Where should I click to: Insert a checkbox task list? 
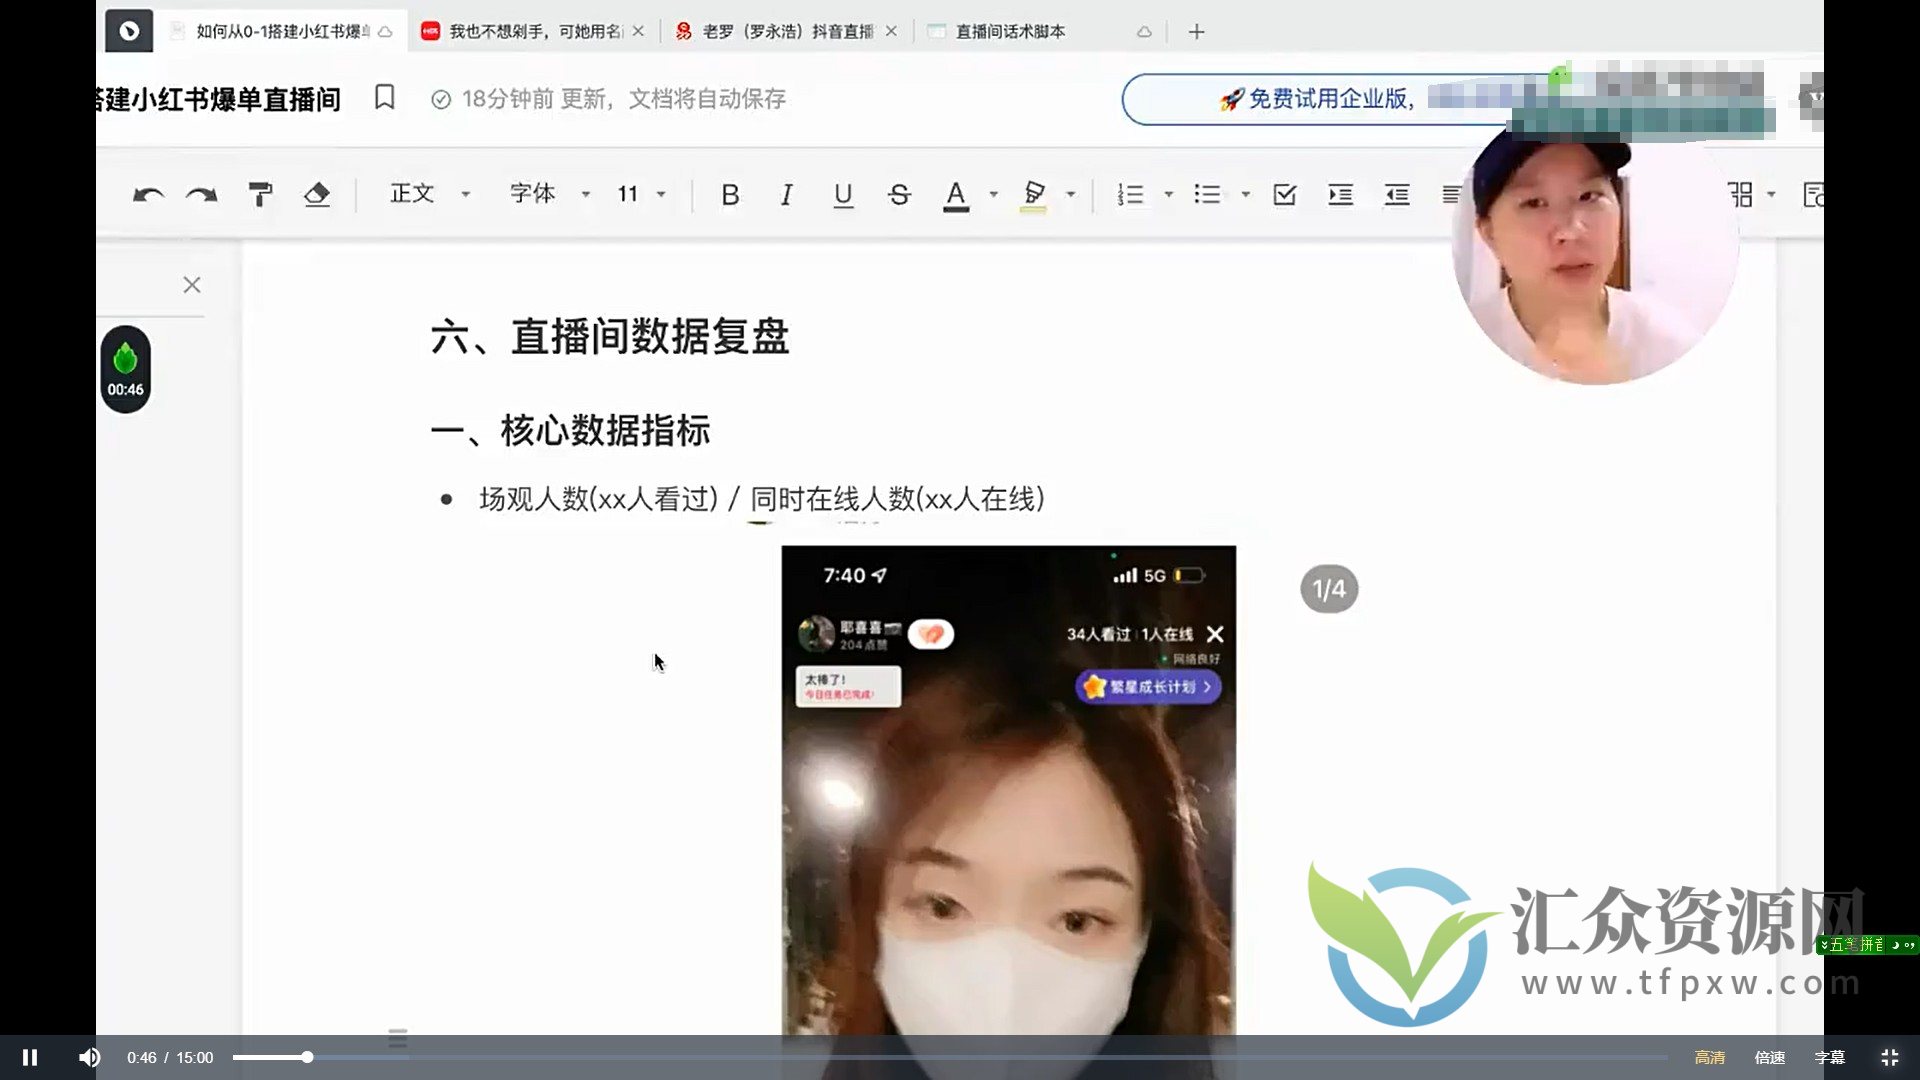[1285, 195]
